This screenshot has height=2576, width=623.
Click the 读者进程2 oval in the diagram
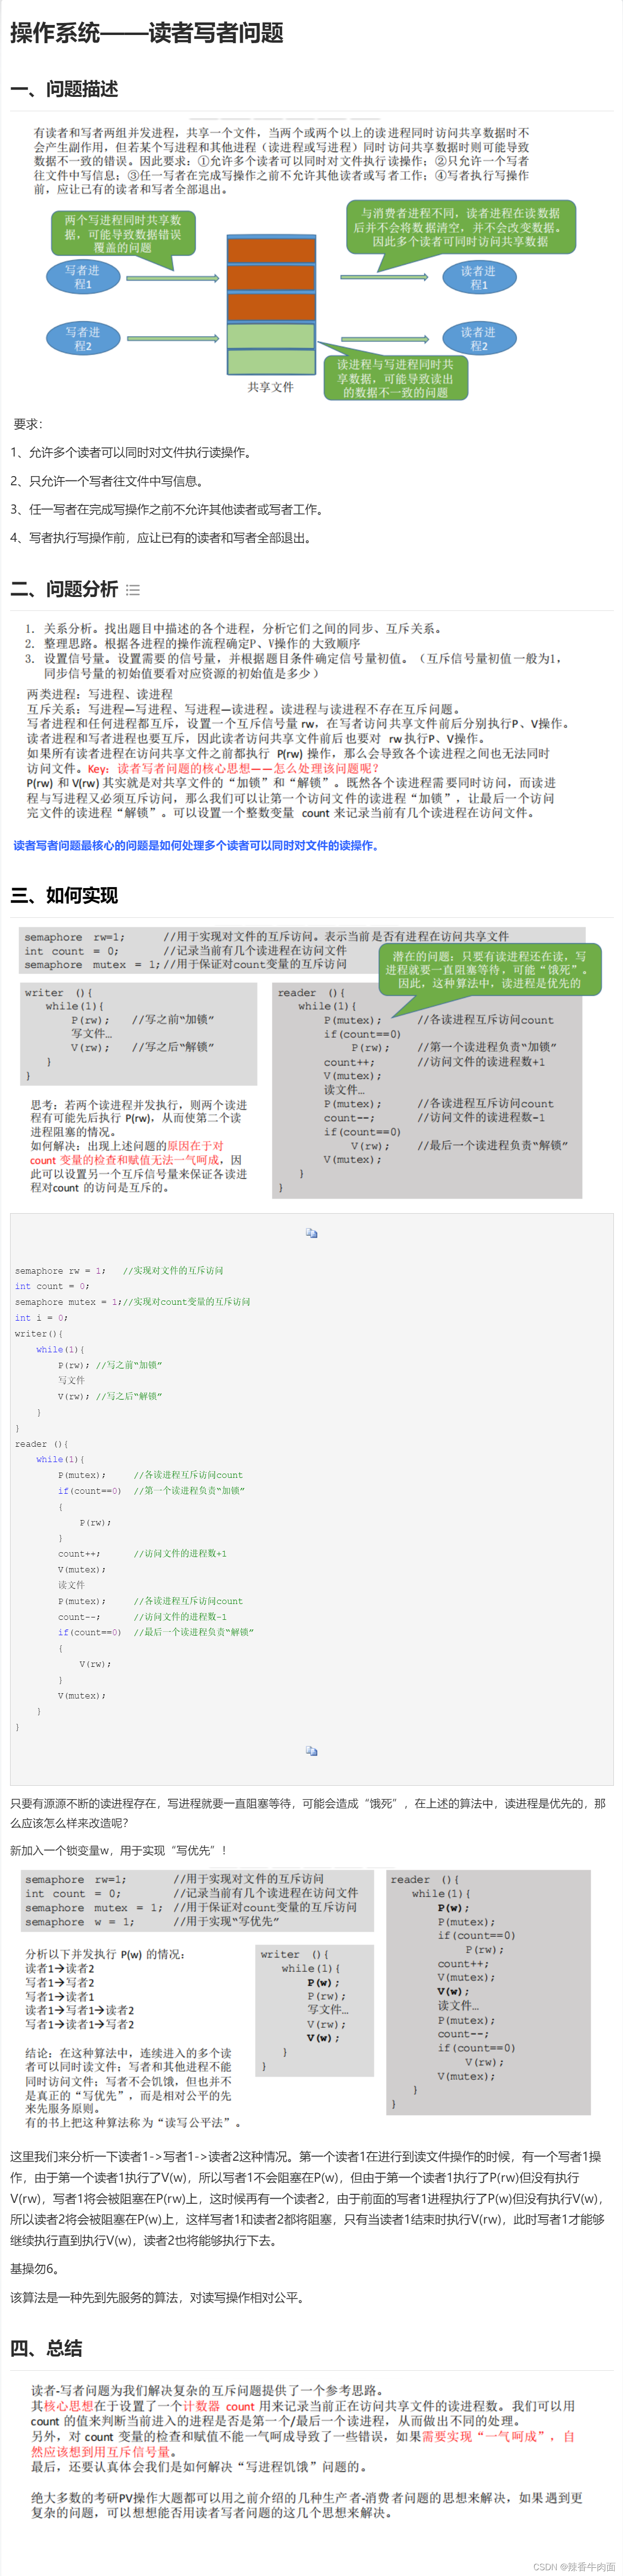pyautogui.click(x=479, y=339)
